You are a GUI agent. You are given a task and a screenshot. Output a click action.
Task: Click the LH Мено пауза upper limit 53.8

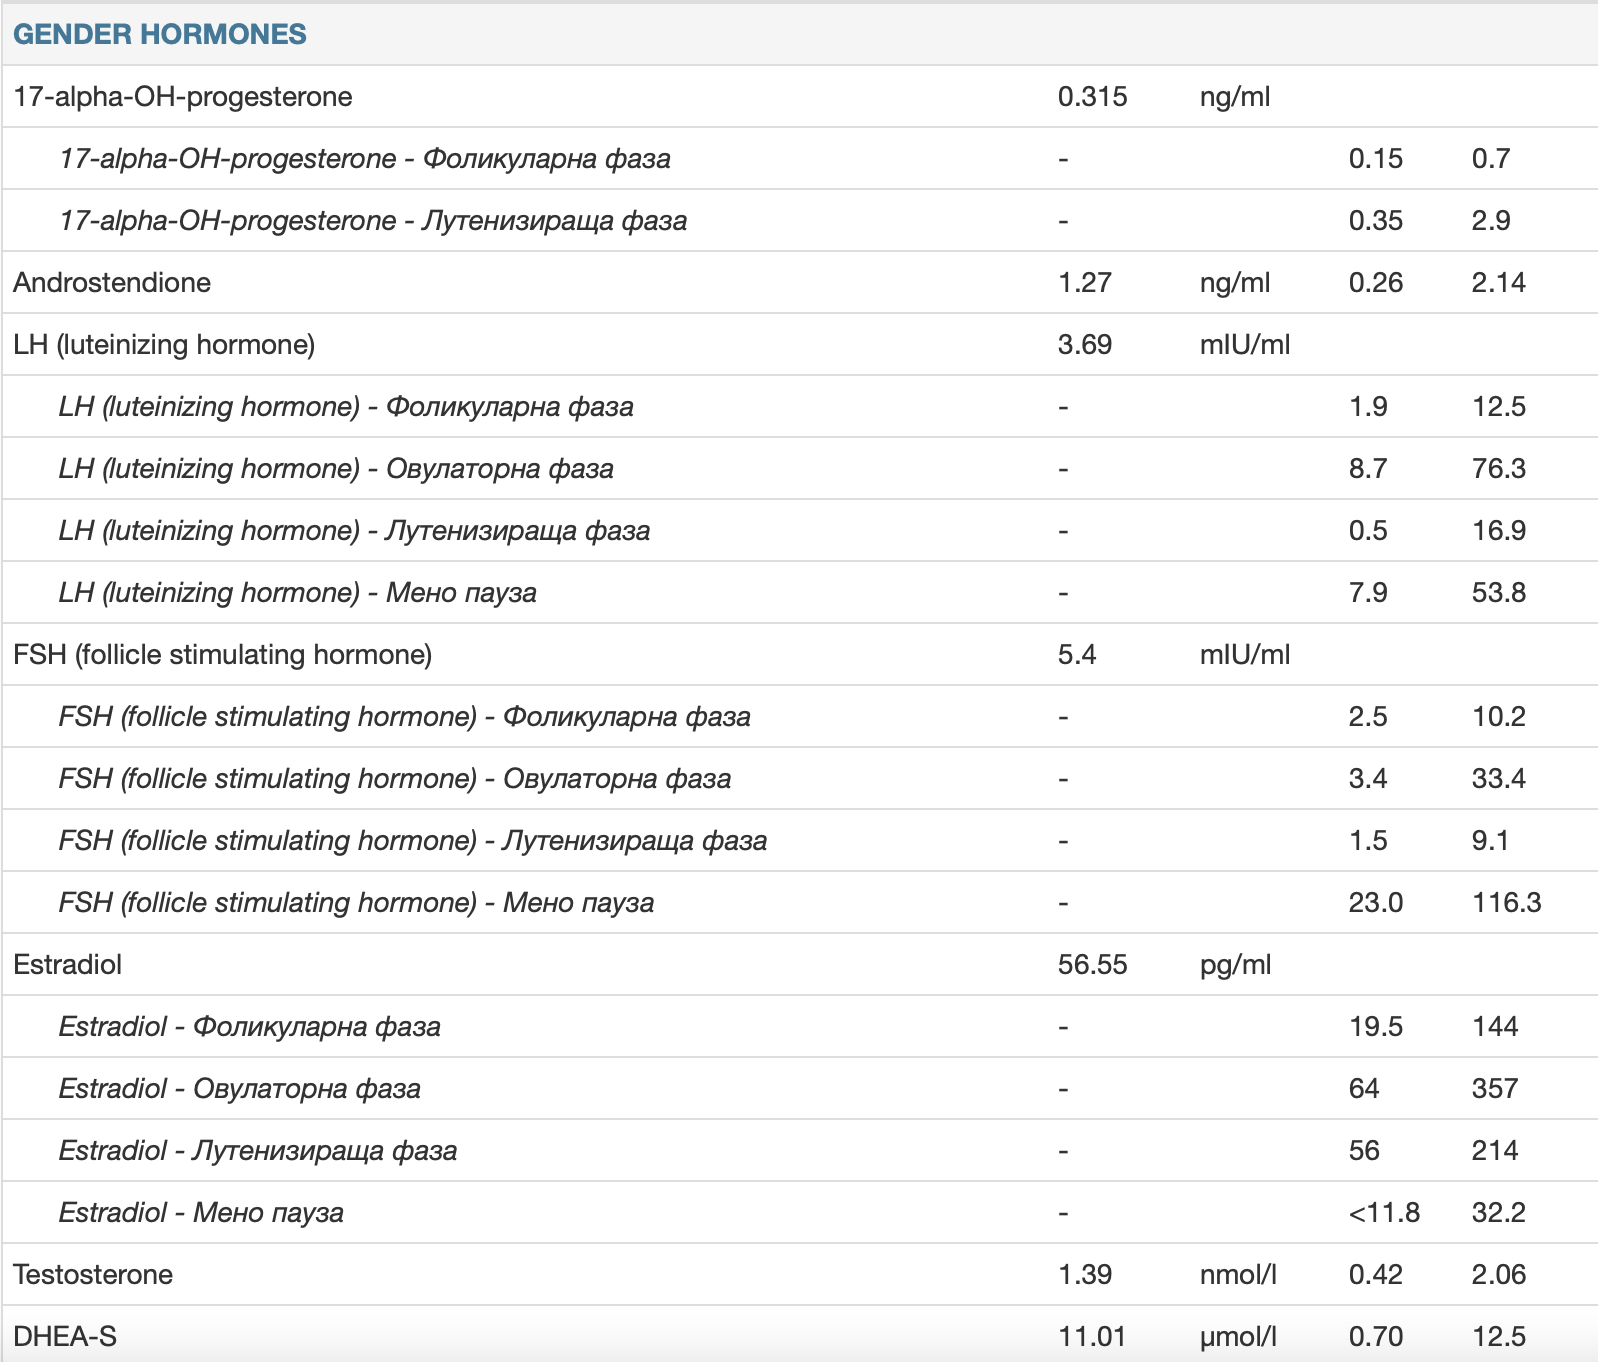[1498, 593]
